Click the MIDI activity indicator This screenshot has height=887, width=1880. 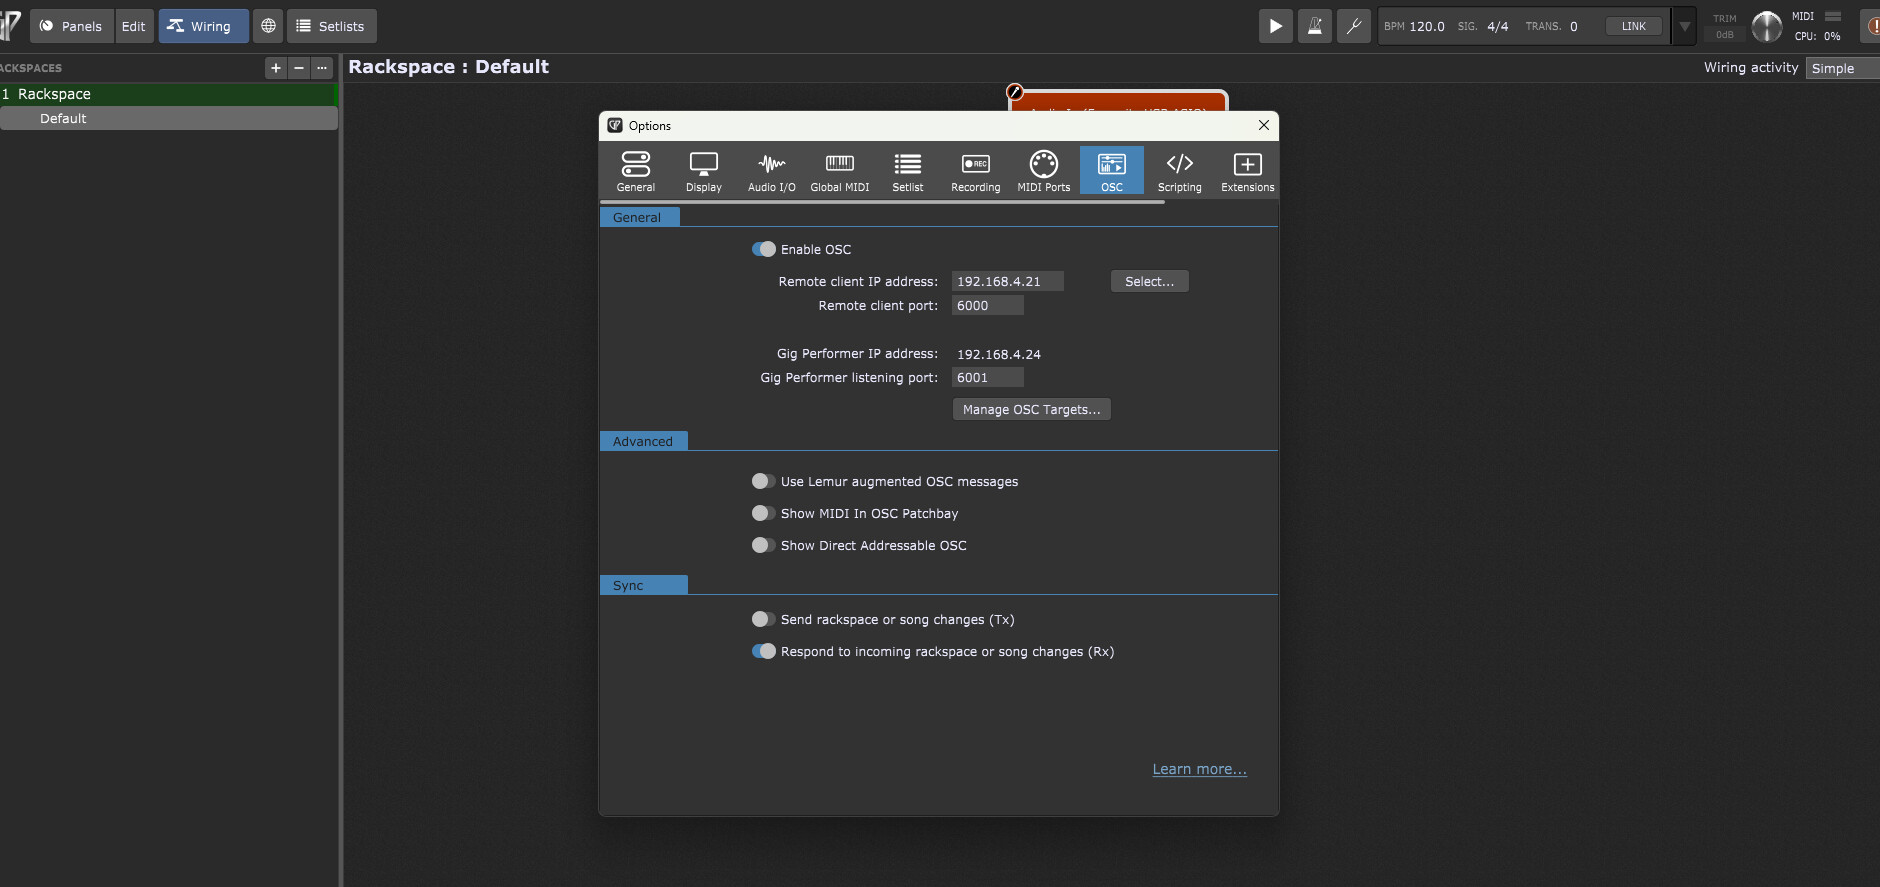click(x=1833, y=16)
